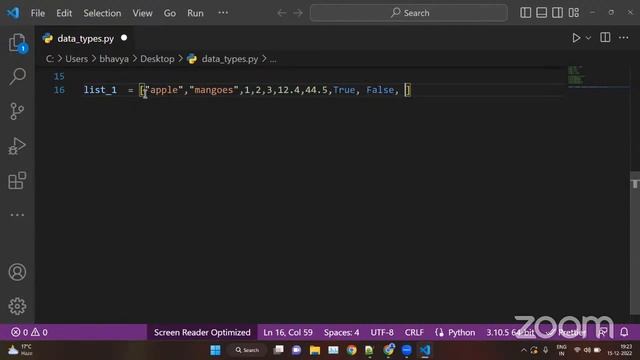Click the bhavya breadcrumb segment
This screenshot has width=640, height=360.
[114, 59]
